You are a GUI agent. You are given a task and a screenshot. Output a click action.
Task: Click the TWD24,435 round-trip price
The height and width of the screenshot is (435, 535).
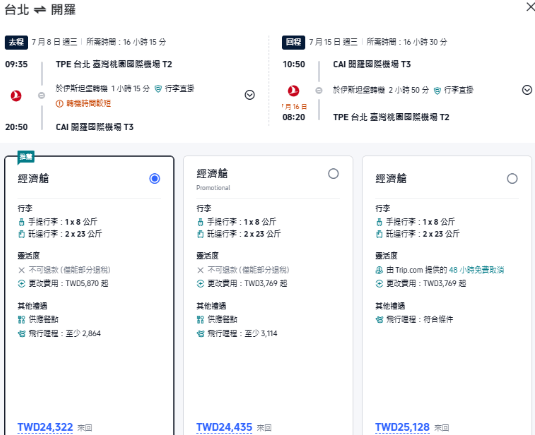224,427
